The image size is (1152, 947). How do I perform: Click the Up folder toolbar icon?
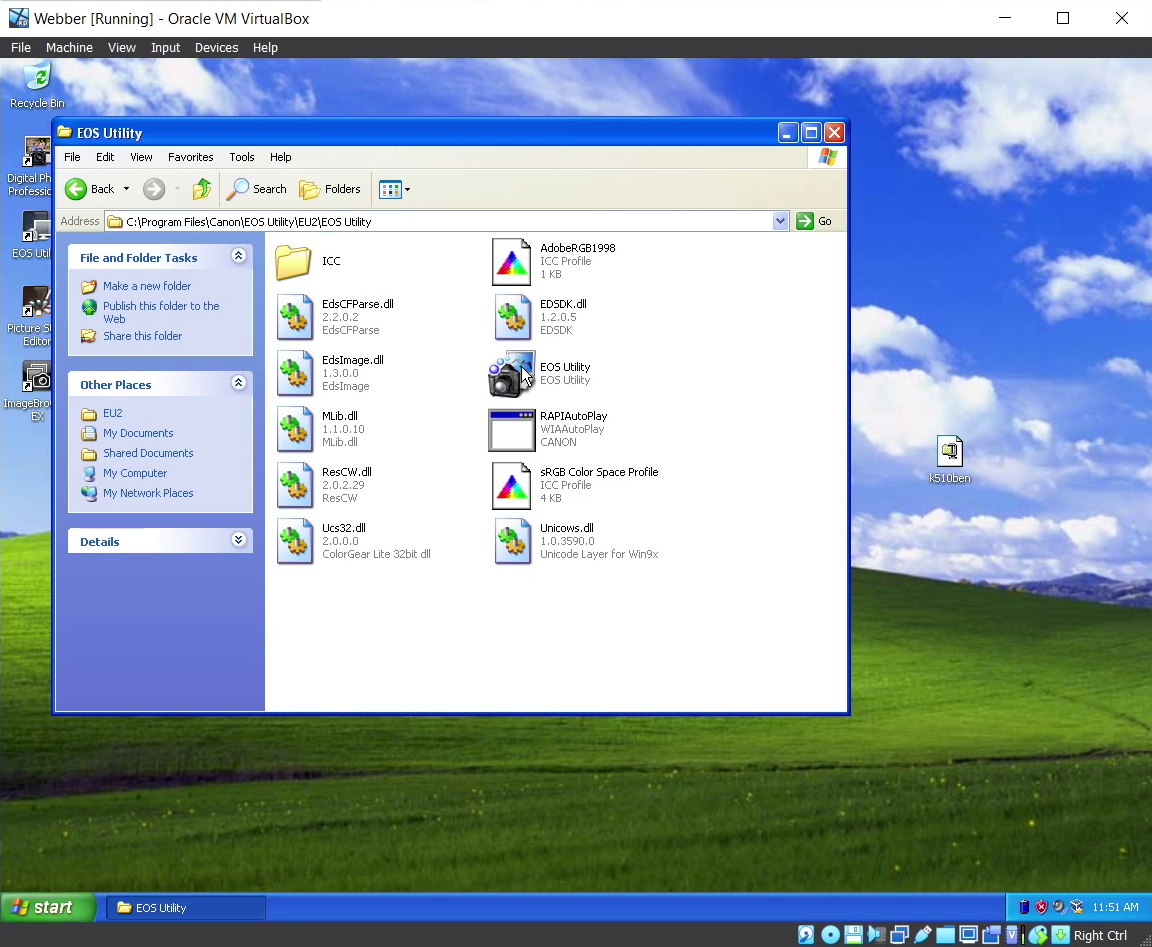point(202,189)
